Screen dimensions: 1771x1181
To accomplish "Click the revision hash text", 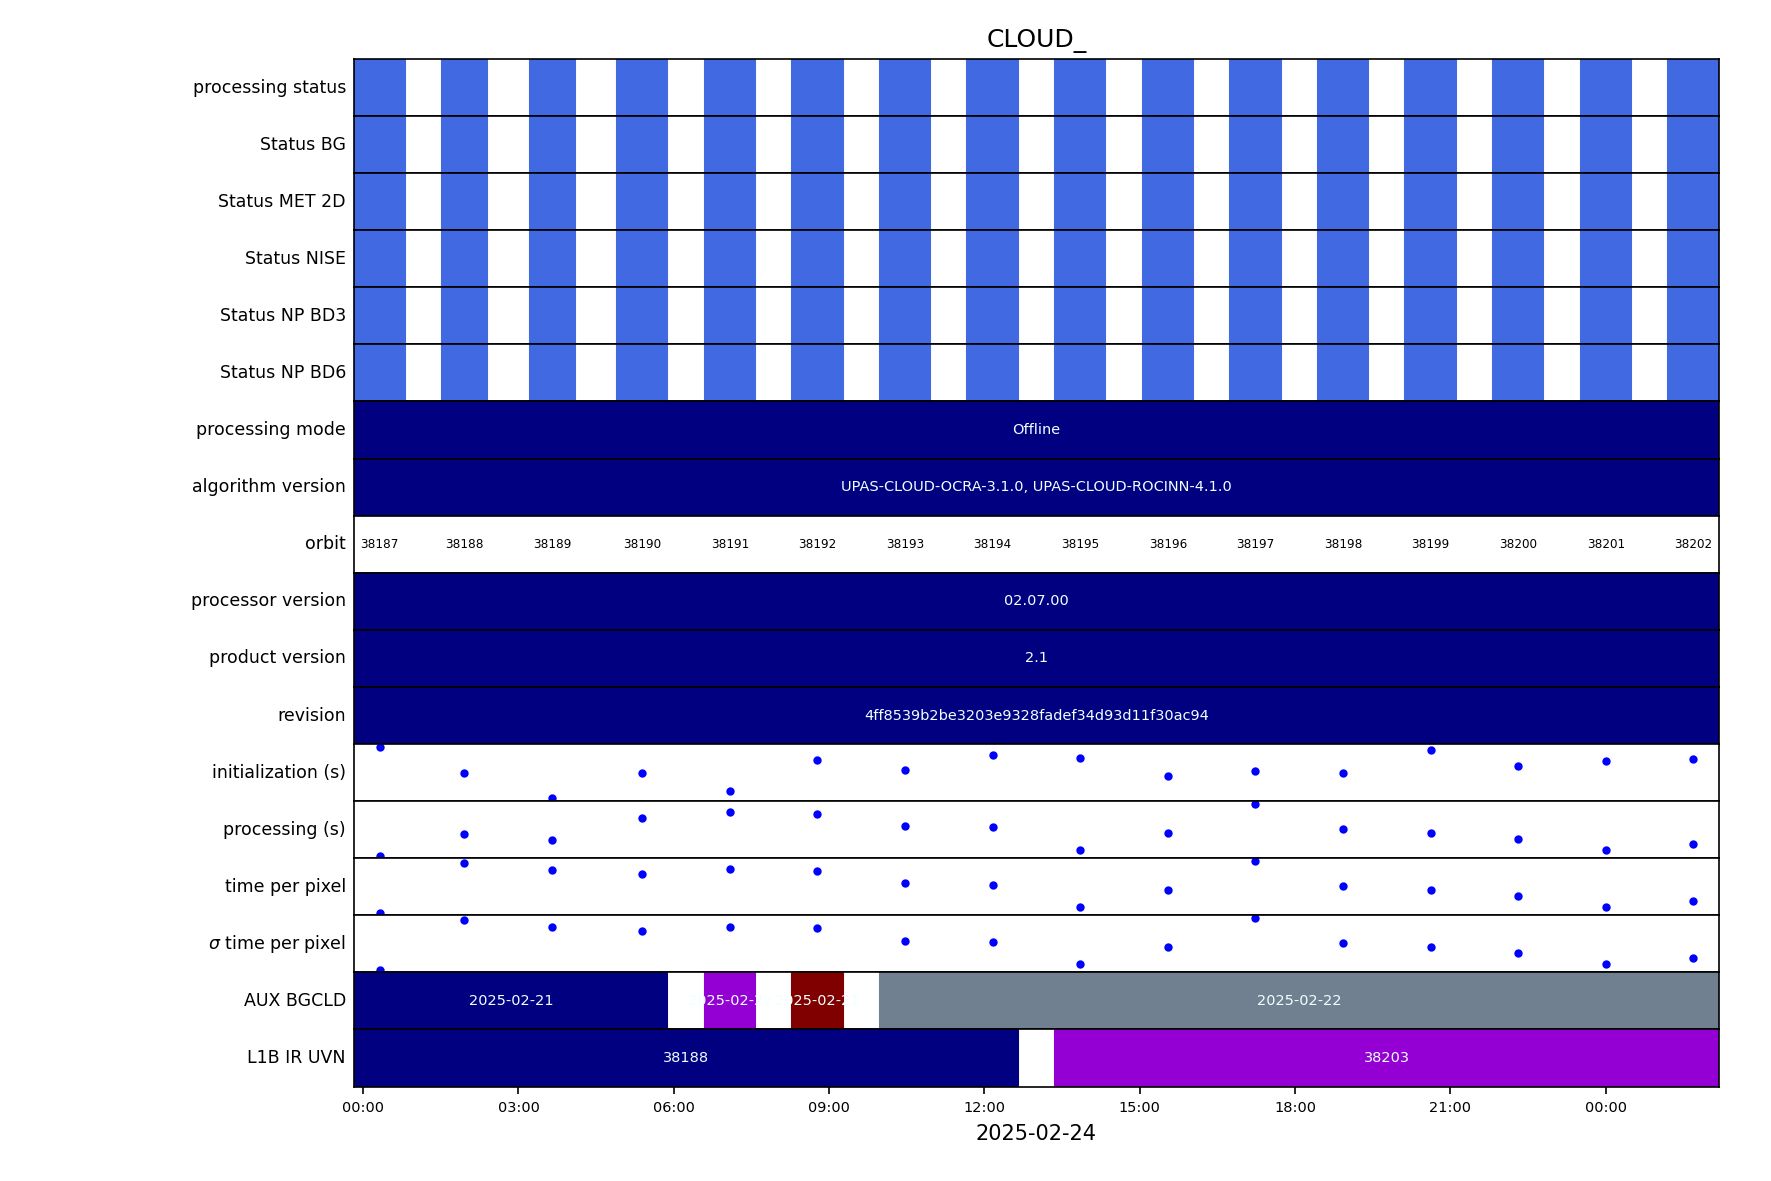I will pyautogui.click(x=1035, y=716).
